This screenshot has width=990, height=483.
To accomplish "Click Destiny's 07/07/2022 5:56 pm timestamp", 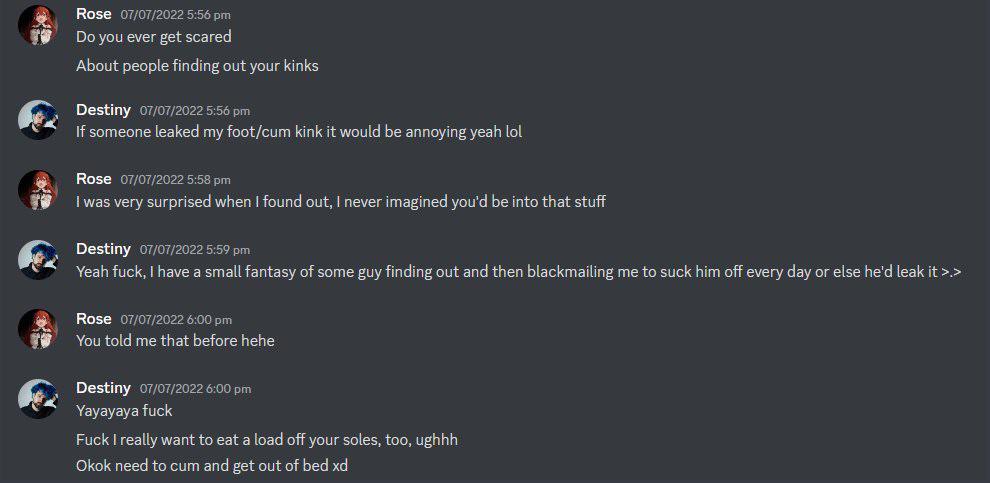I will coord(195,111).
